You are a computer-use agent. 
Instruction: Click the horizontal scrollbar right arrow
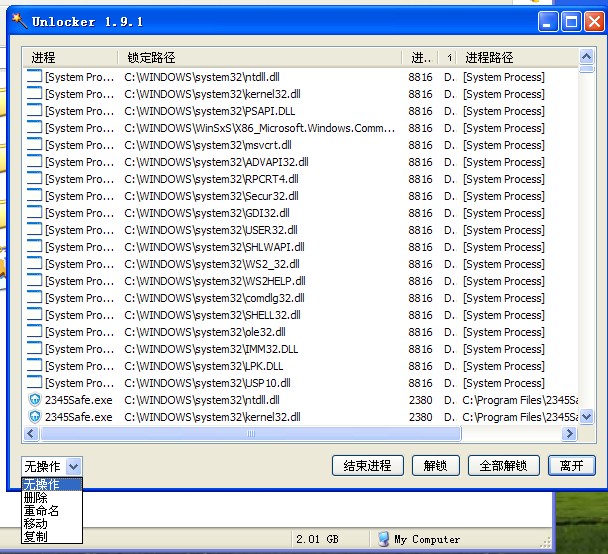tap(569, 433)
